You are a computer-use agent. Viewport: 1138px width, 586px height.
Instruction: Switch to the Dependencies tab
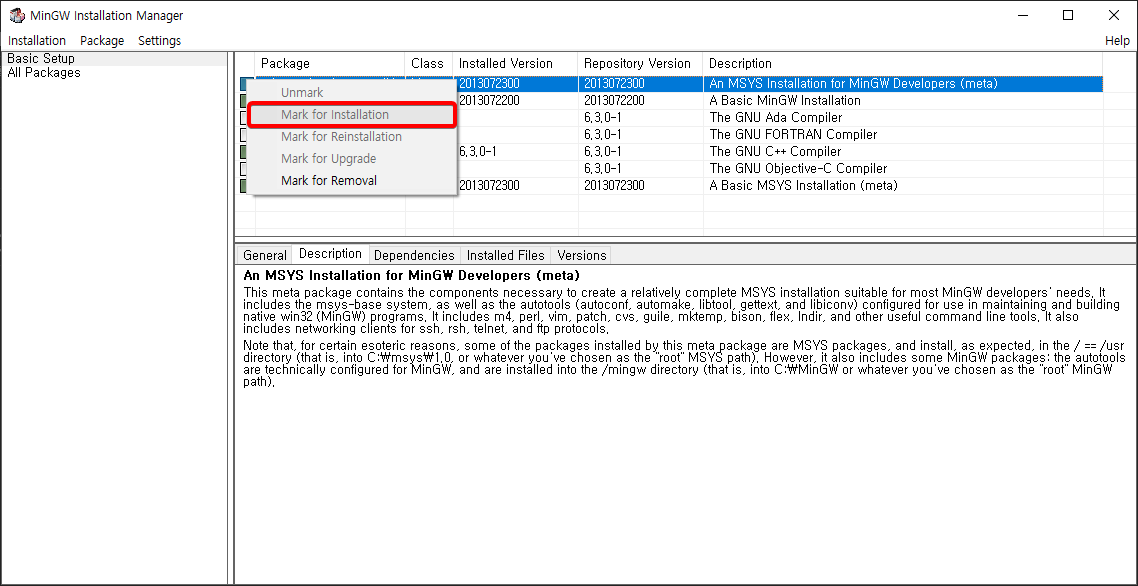tap(414, 255)
